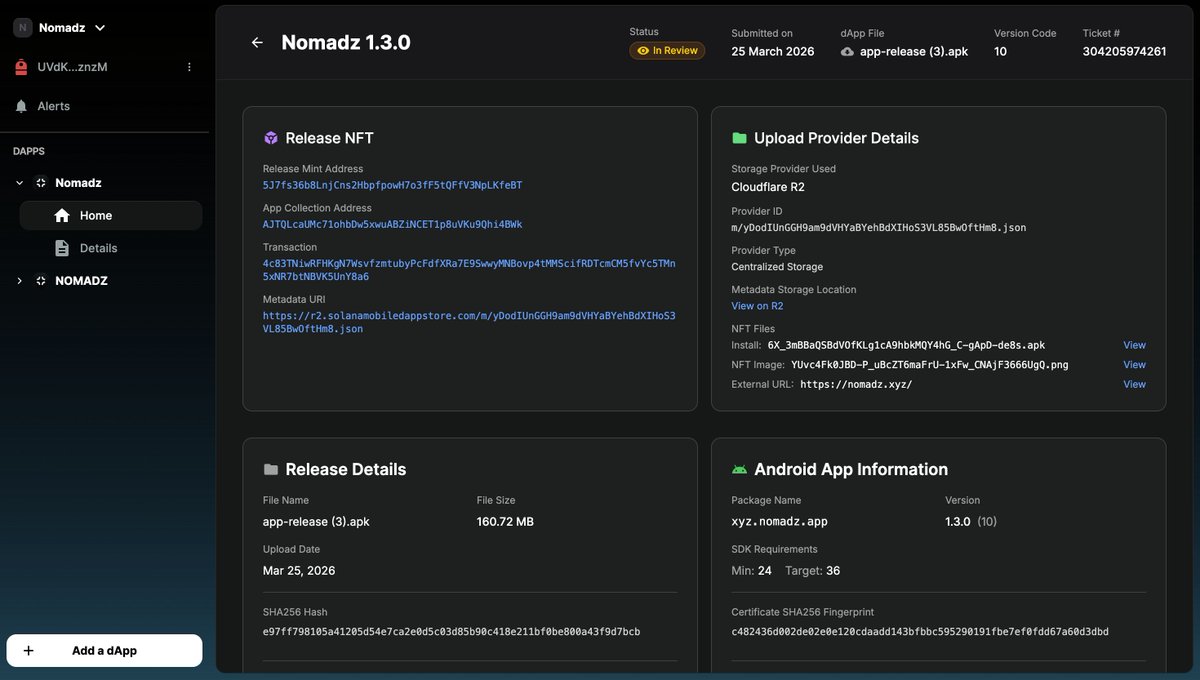Click the eye icon in status badge
Viewport: 1200px width, 680px height.
[643, 51]
